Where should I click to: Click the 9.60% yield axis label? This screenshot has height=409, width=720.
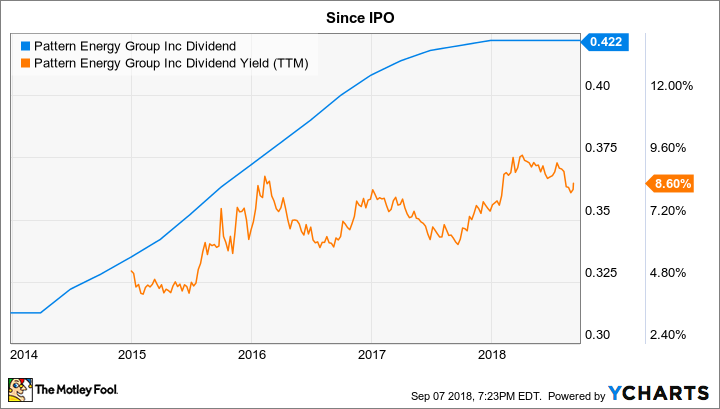point(669,148)
